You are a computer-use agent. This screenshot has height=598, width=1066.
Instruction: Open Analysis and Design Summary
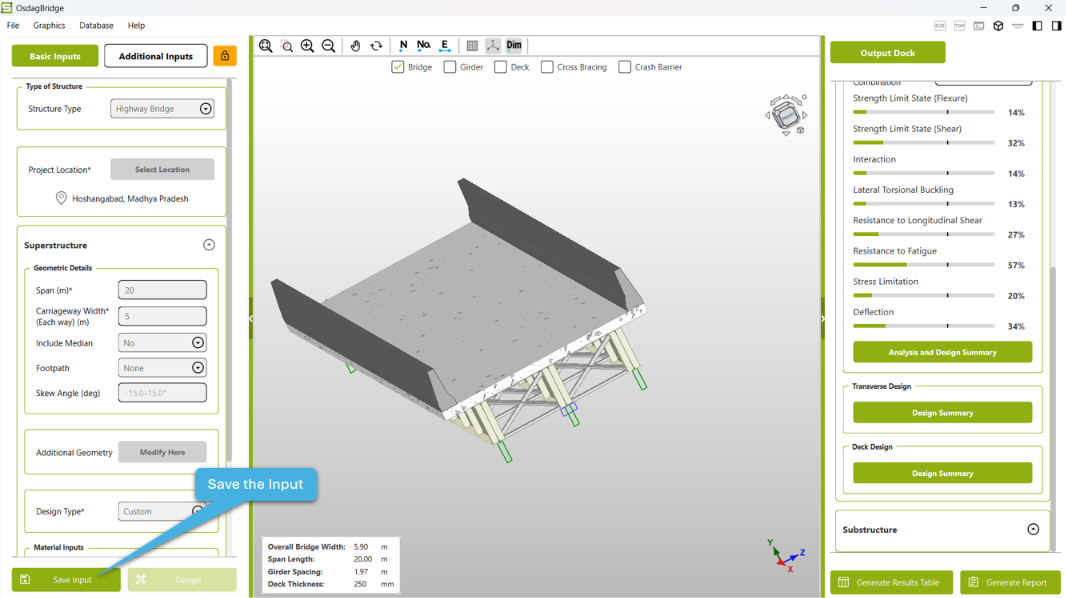(942, 352)
